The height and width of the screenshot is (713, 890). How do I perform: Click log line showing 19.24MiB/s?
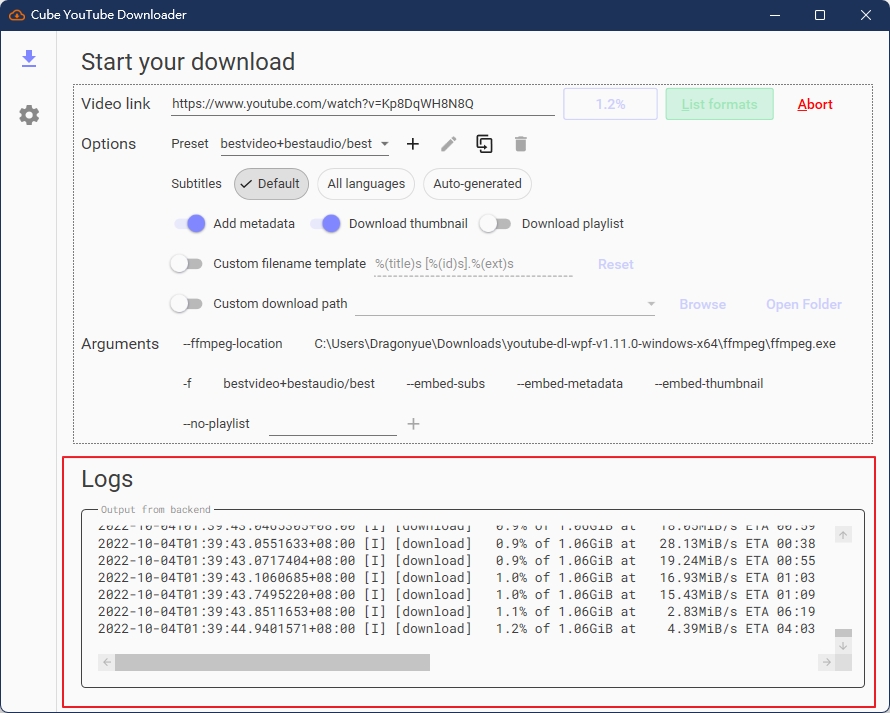point(456,561)
